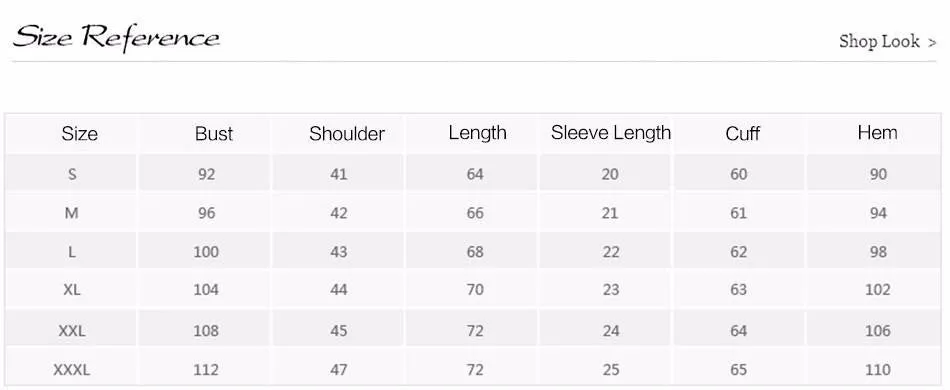Select the Hem column header
950x390 pixels.
tap(877, 133)
